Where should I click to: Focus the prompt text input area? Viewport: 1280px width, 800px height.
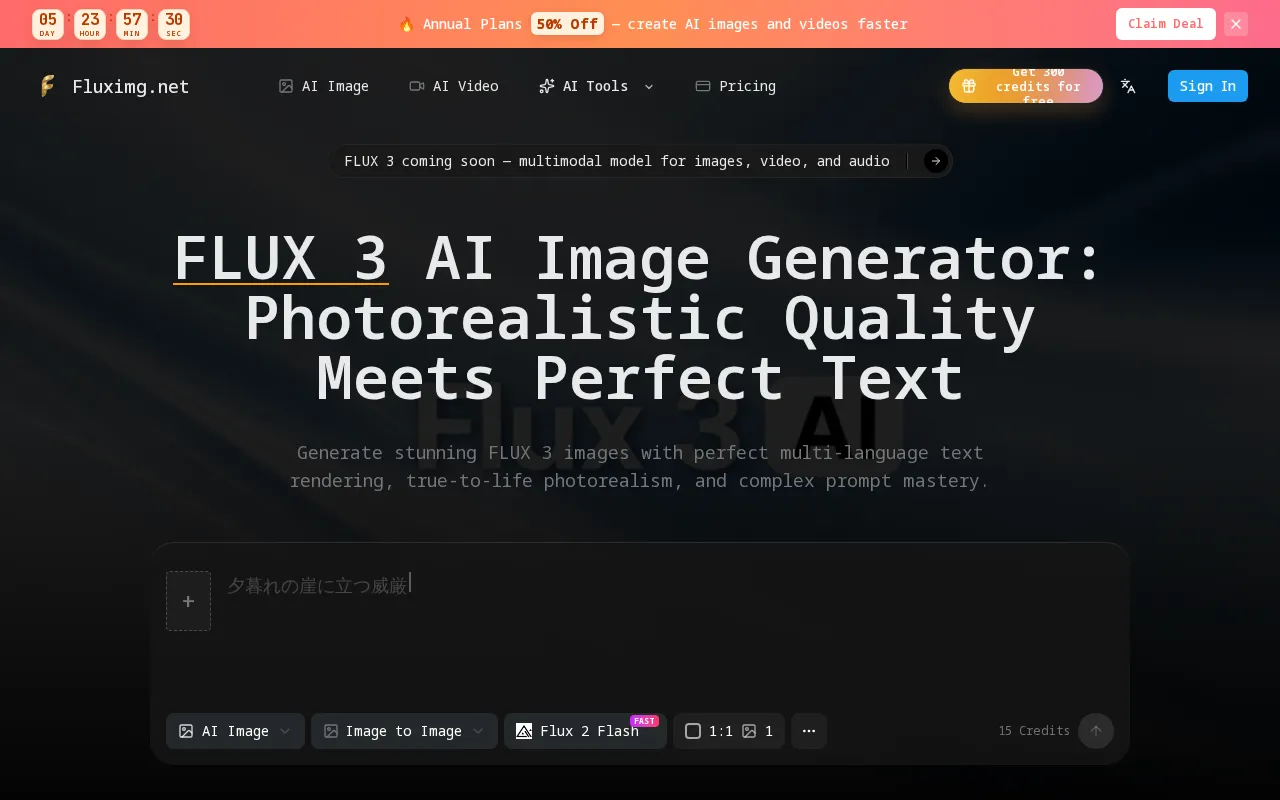[x=668, y=630]
